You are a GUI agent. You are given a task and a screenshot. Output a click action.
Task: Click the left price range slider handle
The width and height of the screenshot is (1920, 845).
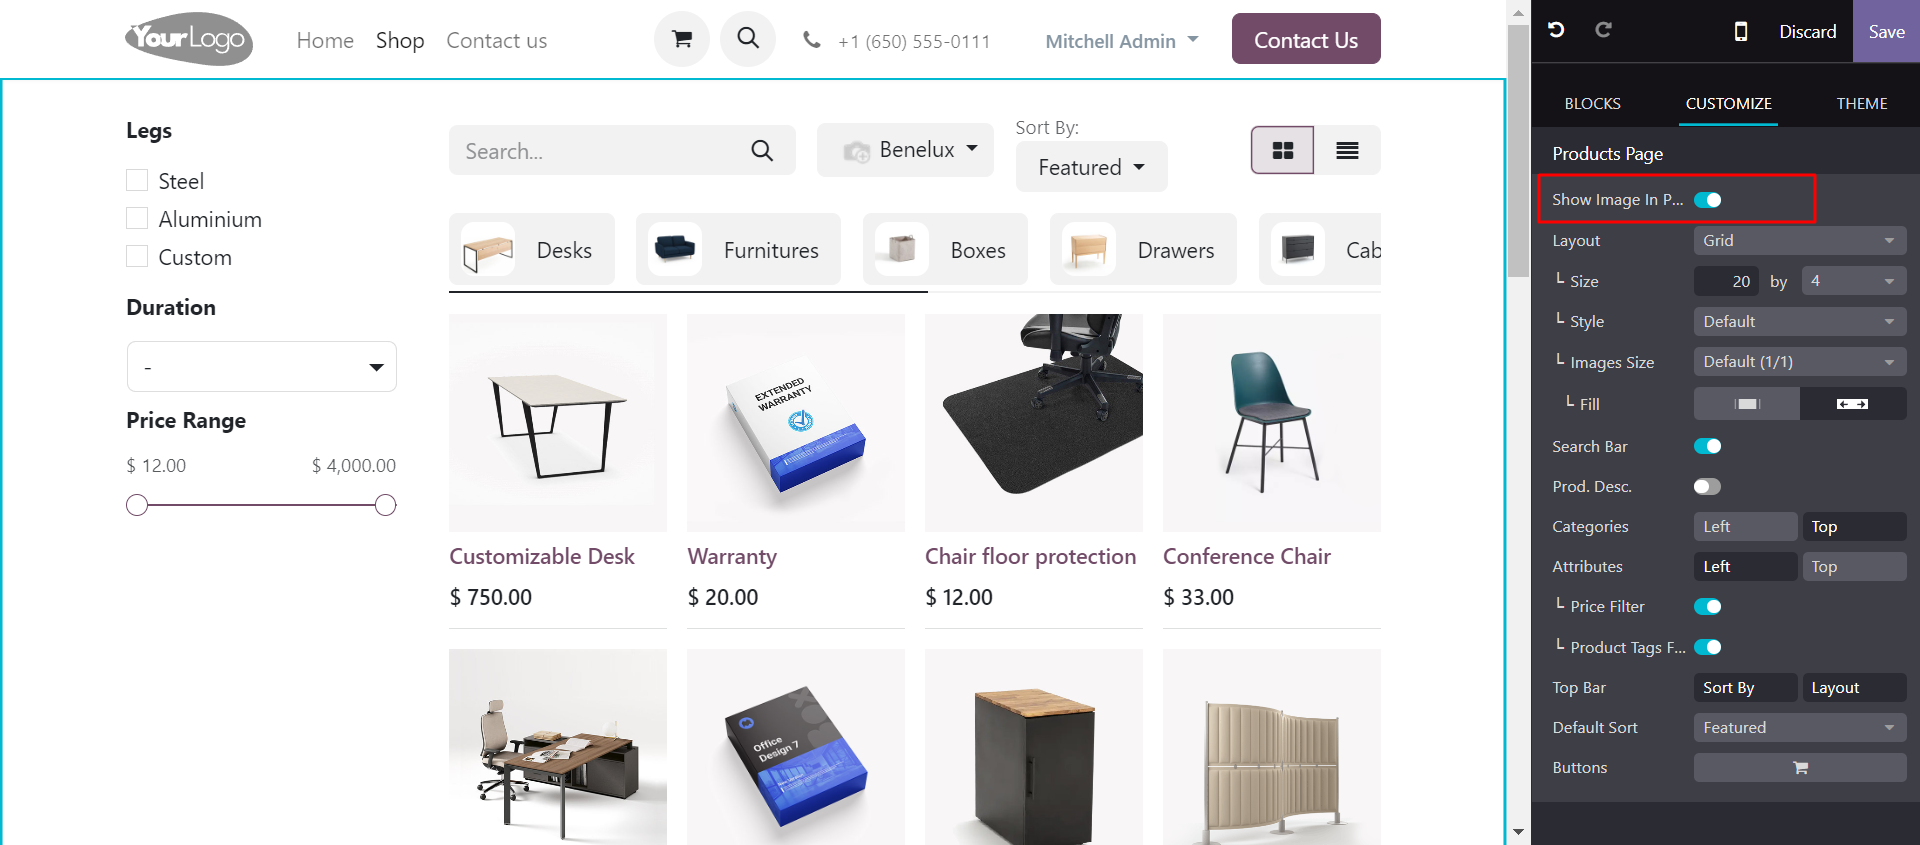tap(137, 505)
